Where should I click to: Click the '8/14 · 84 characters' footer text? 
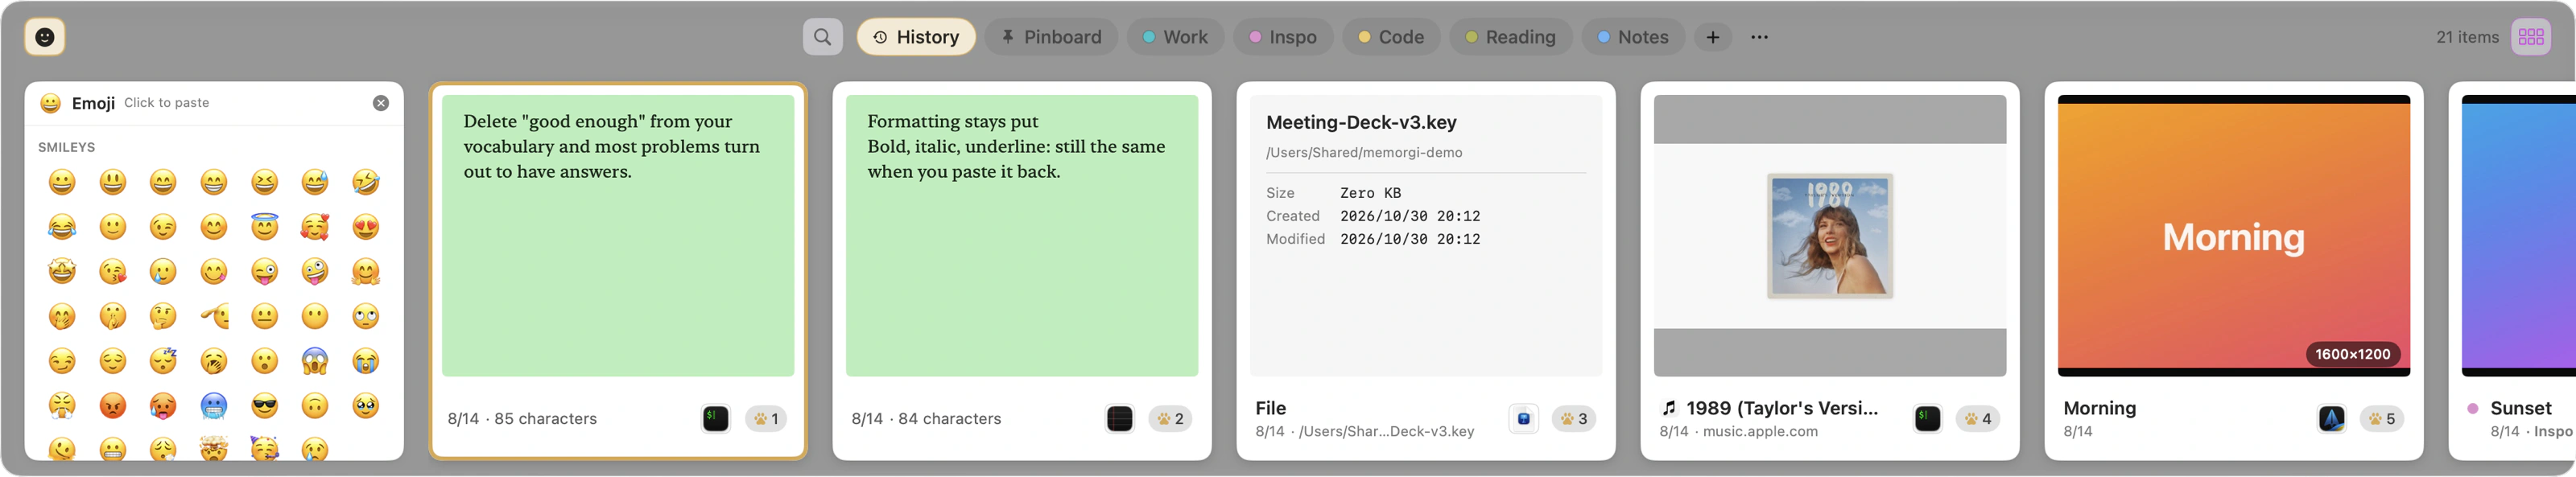point(926,419)
